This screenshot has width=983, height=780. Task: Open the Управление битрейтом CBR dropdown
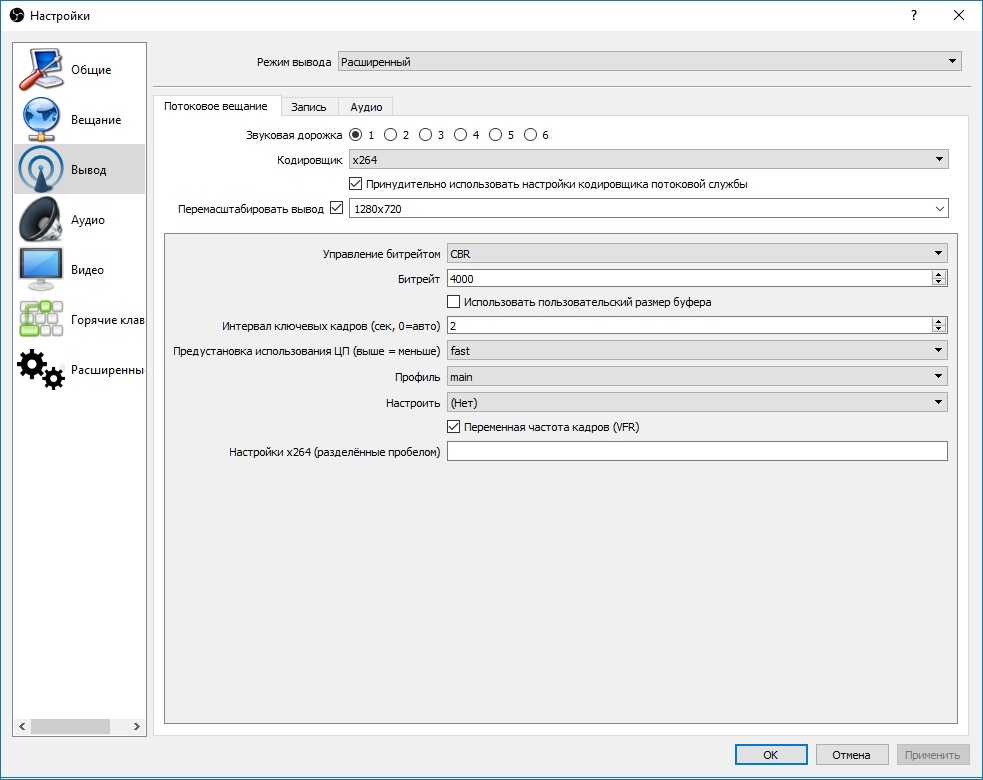(x=697, y=253)
